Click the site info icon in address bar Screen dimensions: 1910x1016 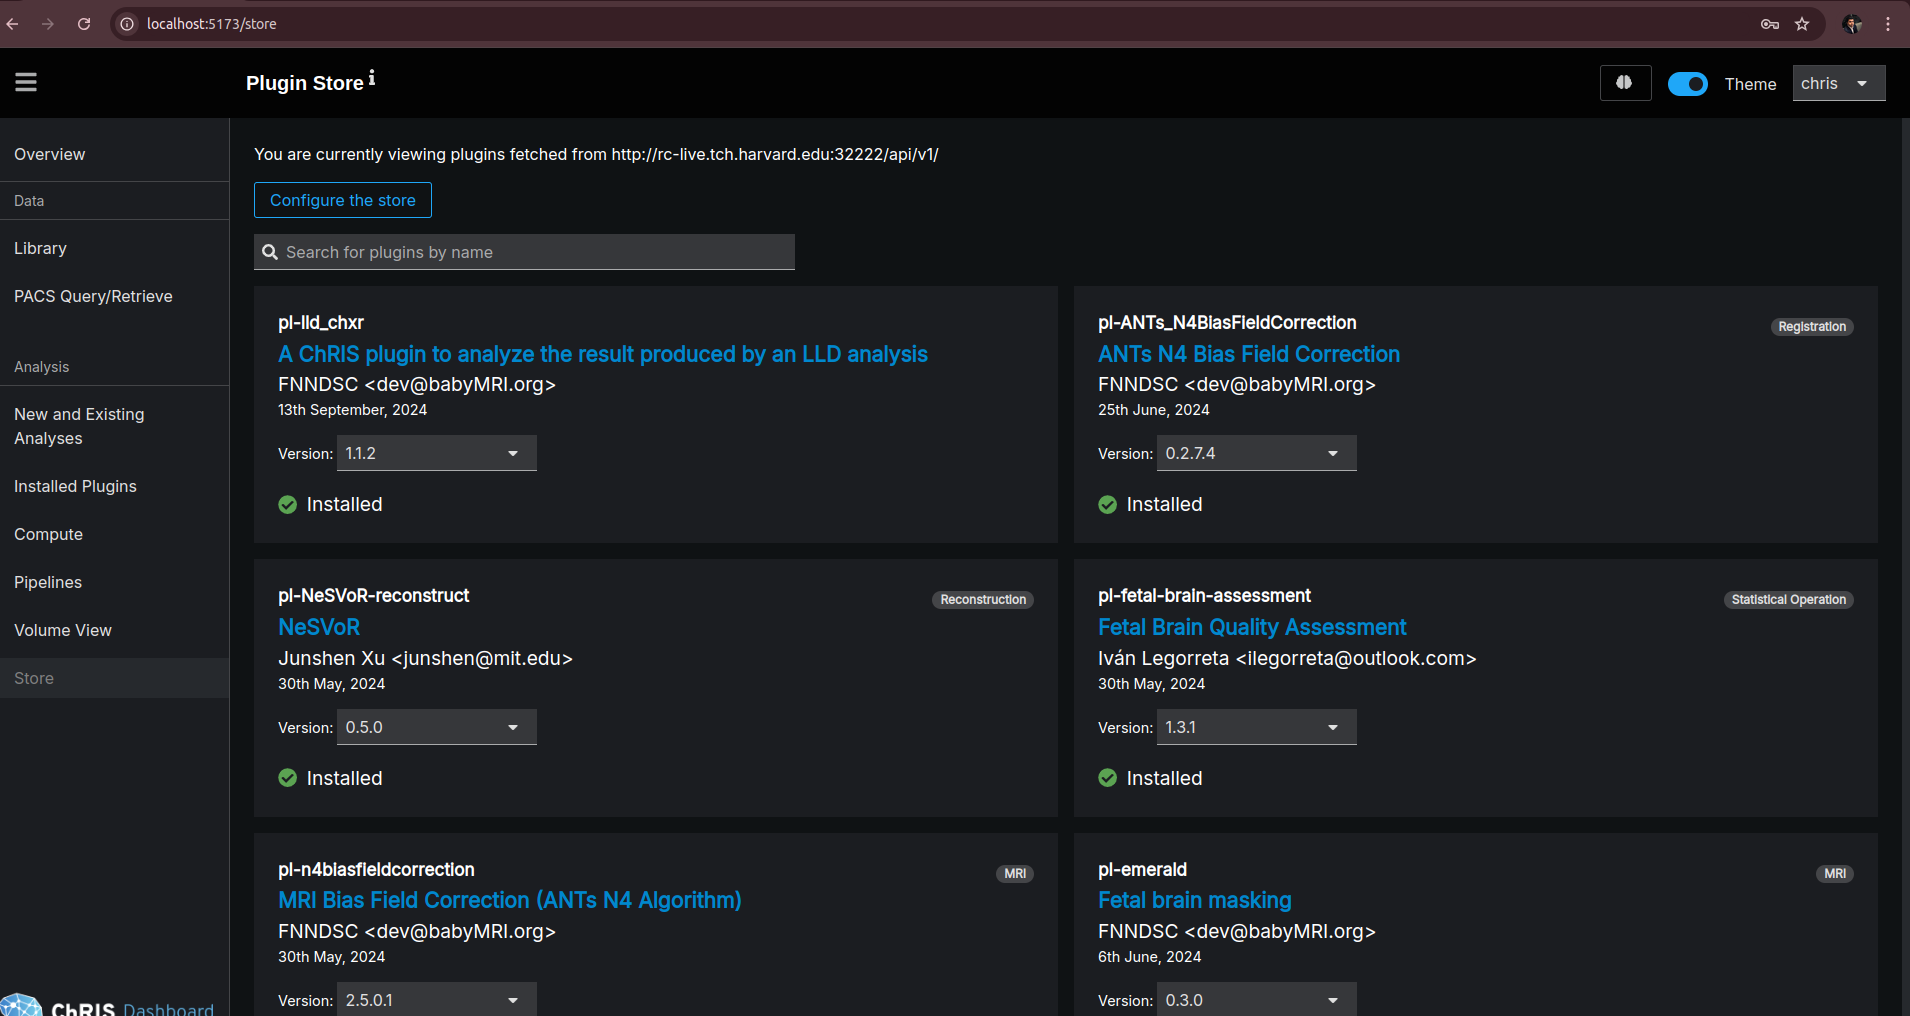pos(127,24)
